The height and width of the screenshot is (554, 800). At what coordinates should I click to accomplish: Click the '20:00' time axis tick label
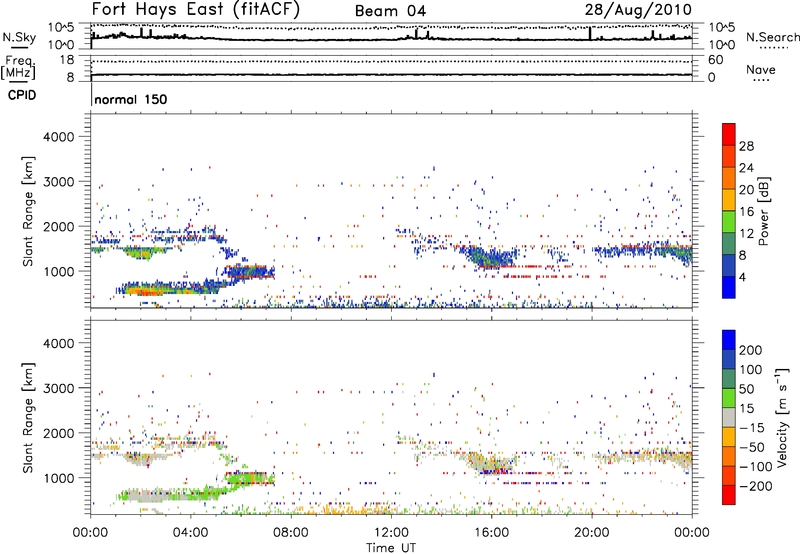[x=592, y=533]
